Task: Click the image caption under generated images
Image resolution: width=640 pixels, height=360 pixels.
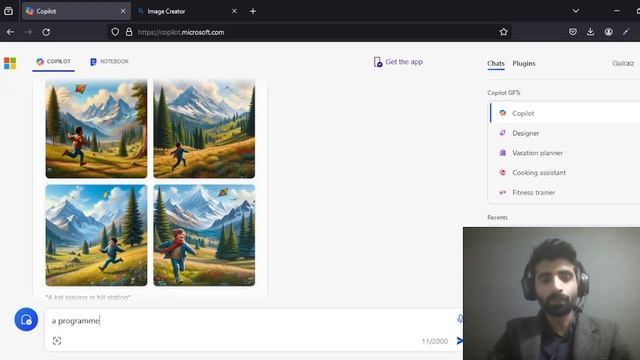Action: [x=88, y=298]
